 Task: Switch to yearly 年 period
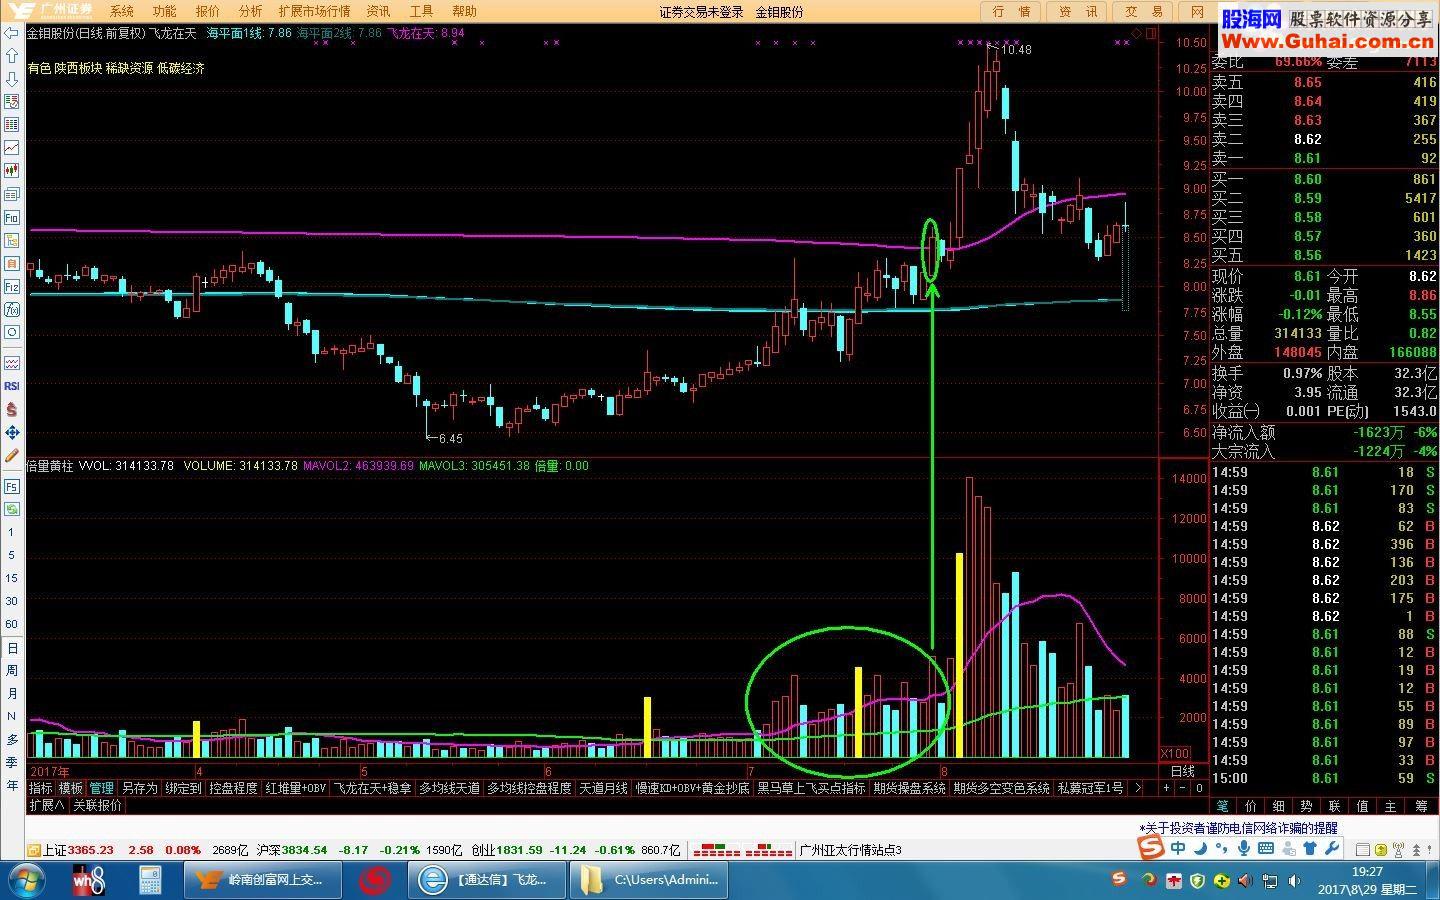pyautogui.click(x=12, y=785)
